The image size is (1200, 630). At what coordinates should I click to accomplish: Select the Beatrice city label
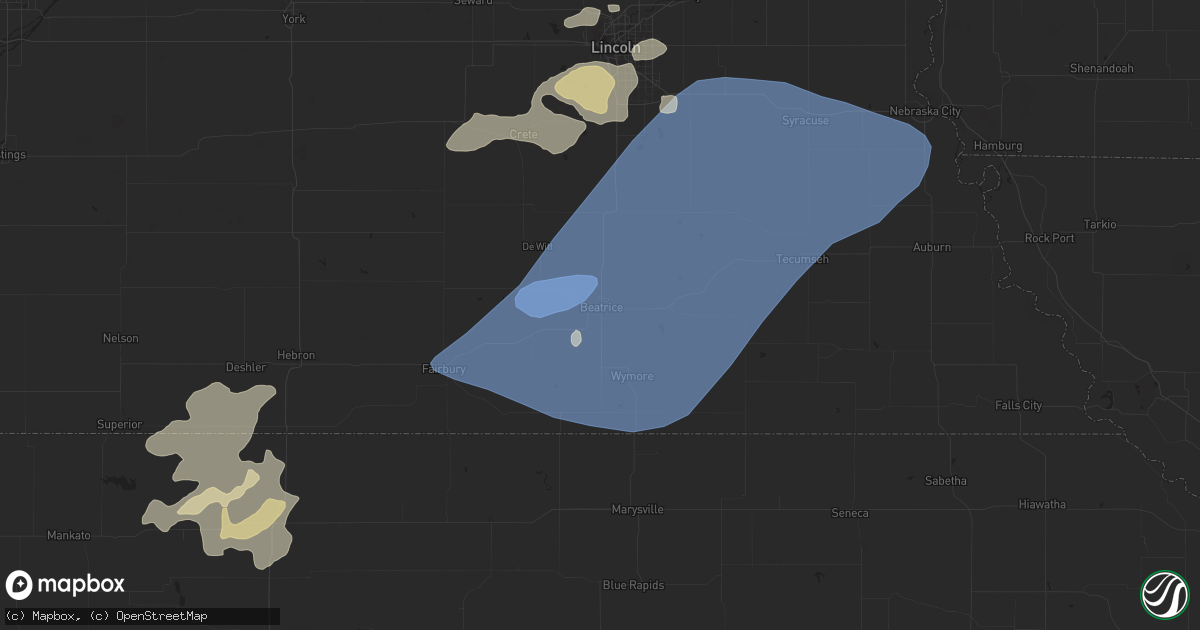(601, 308)
